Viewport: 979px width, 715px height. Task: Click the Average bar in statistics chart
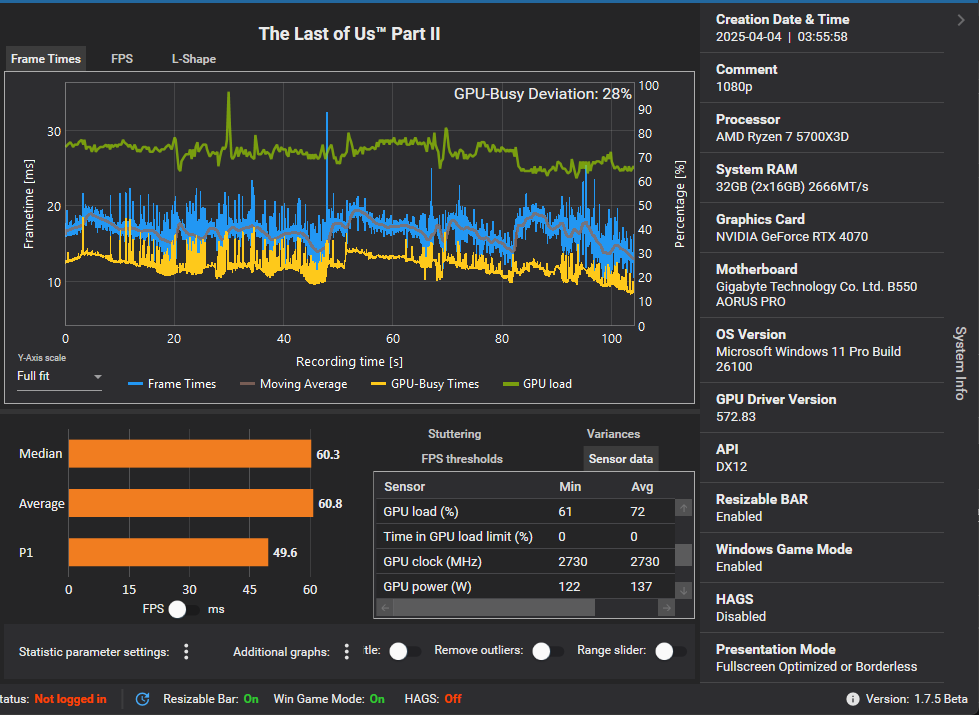click(x=191, y=503)
